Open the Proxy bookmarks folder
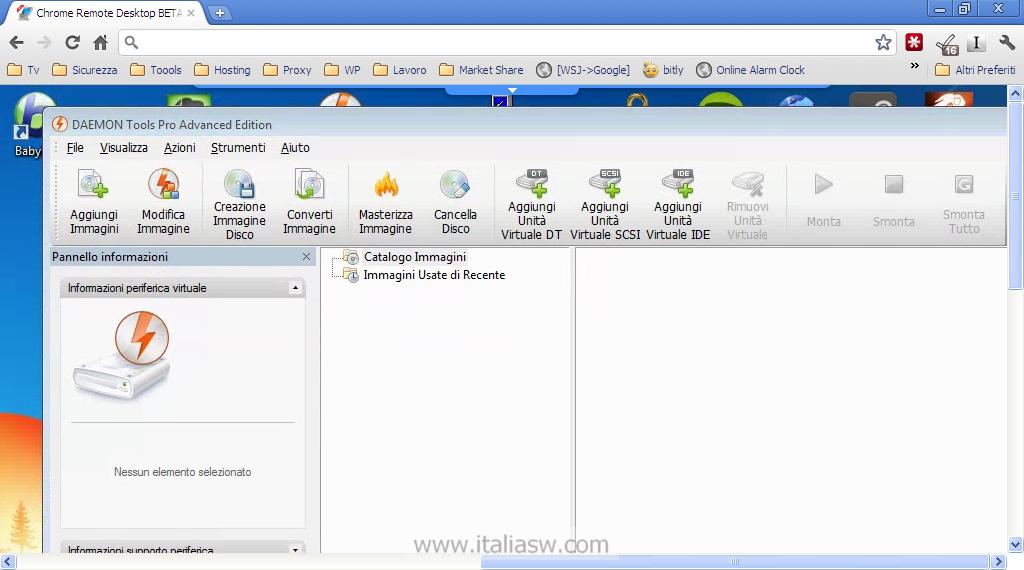Image resolution: width=1024 pixels, height=570 pixels. 287,70
